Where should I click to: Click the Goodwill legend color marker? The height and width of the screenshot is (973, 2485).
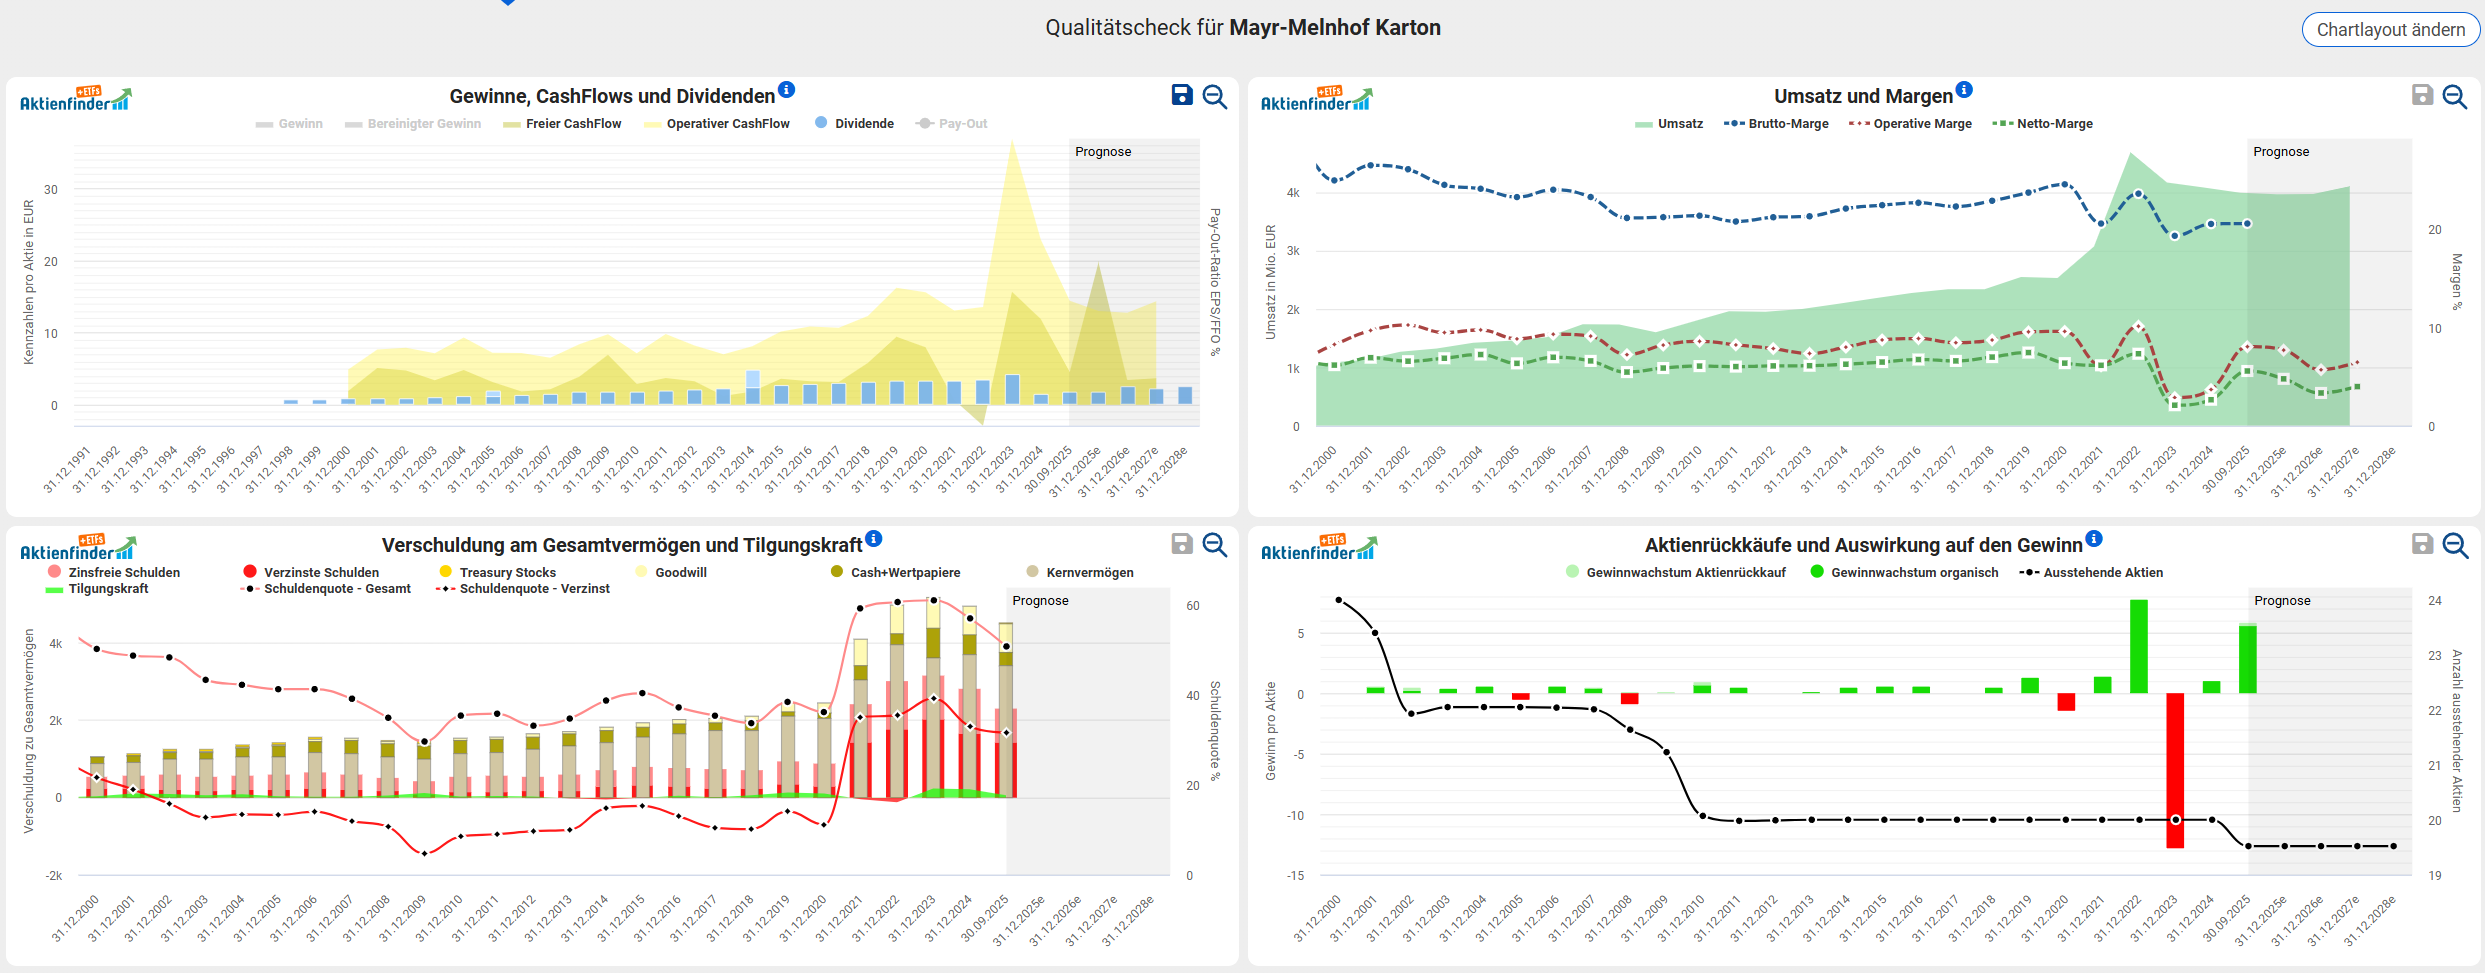pyautogui.click(x=642, y=572)
